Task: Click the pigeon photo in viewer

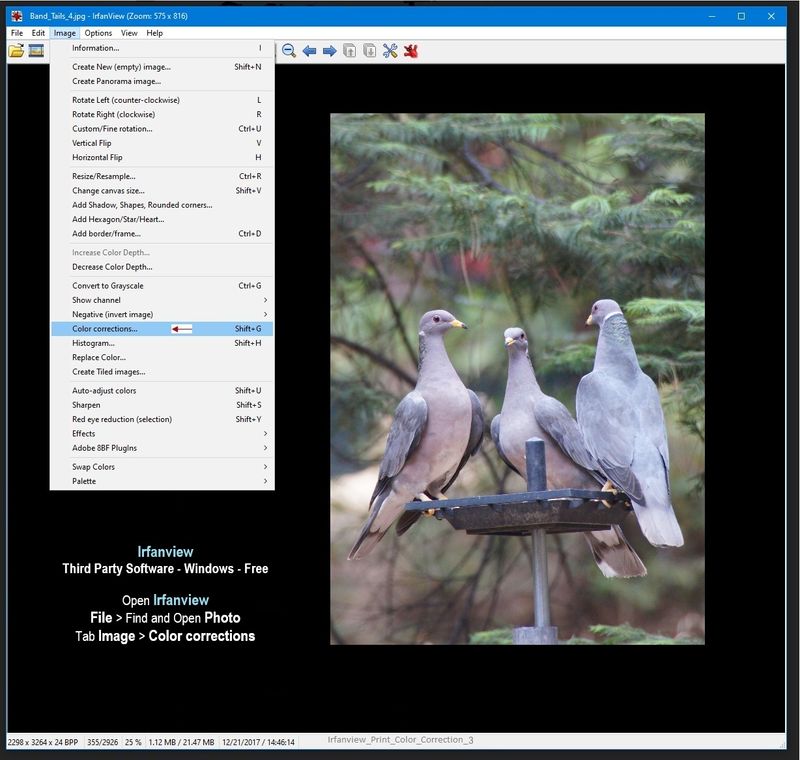Action: [x=517, y=378]
